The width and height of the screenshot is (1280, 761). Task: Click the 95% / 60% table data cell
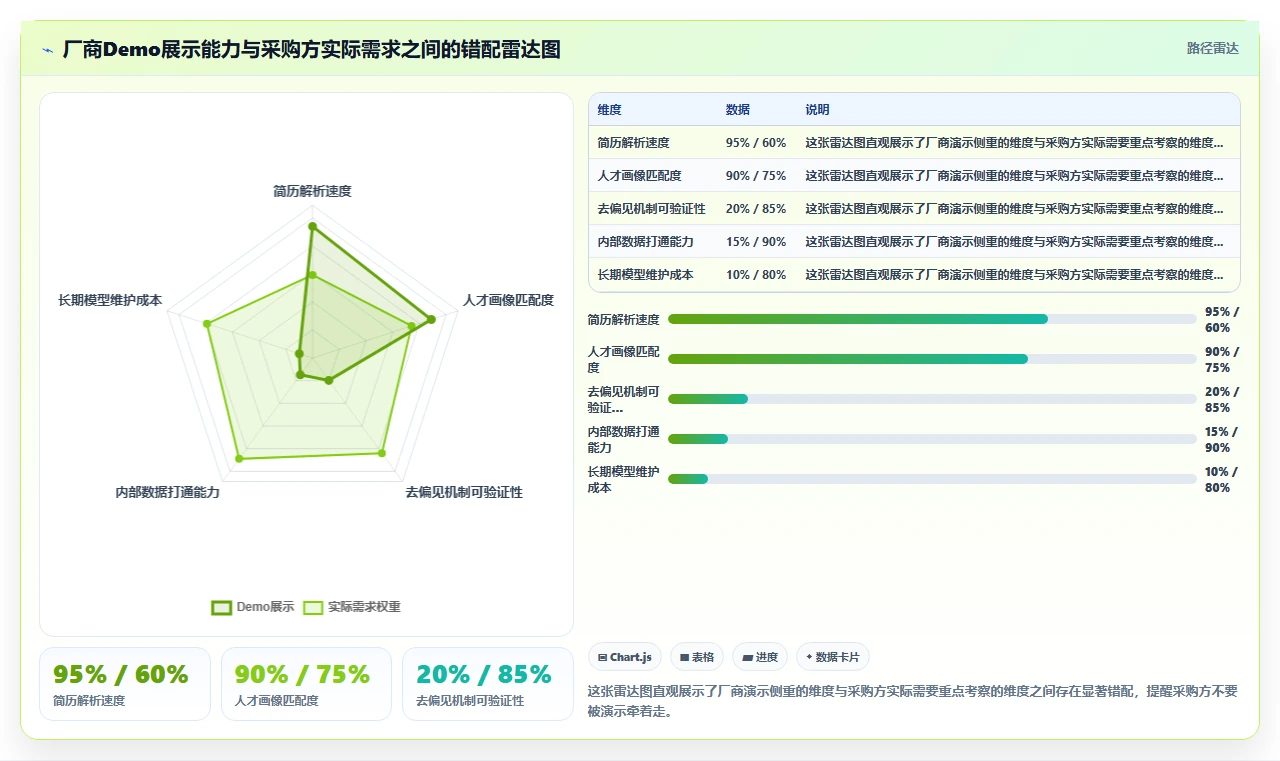coord(756,142)
